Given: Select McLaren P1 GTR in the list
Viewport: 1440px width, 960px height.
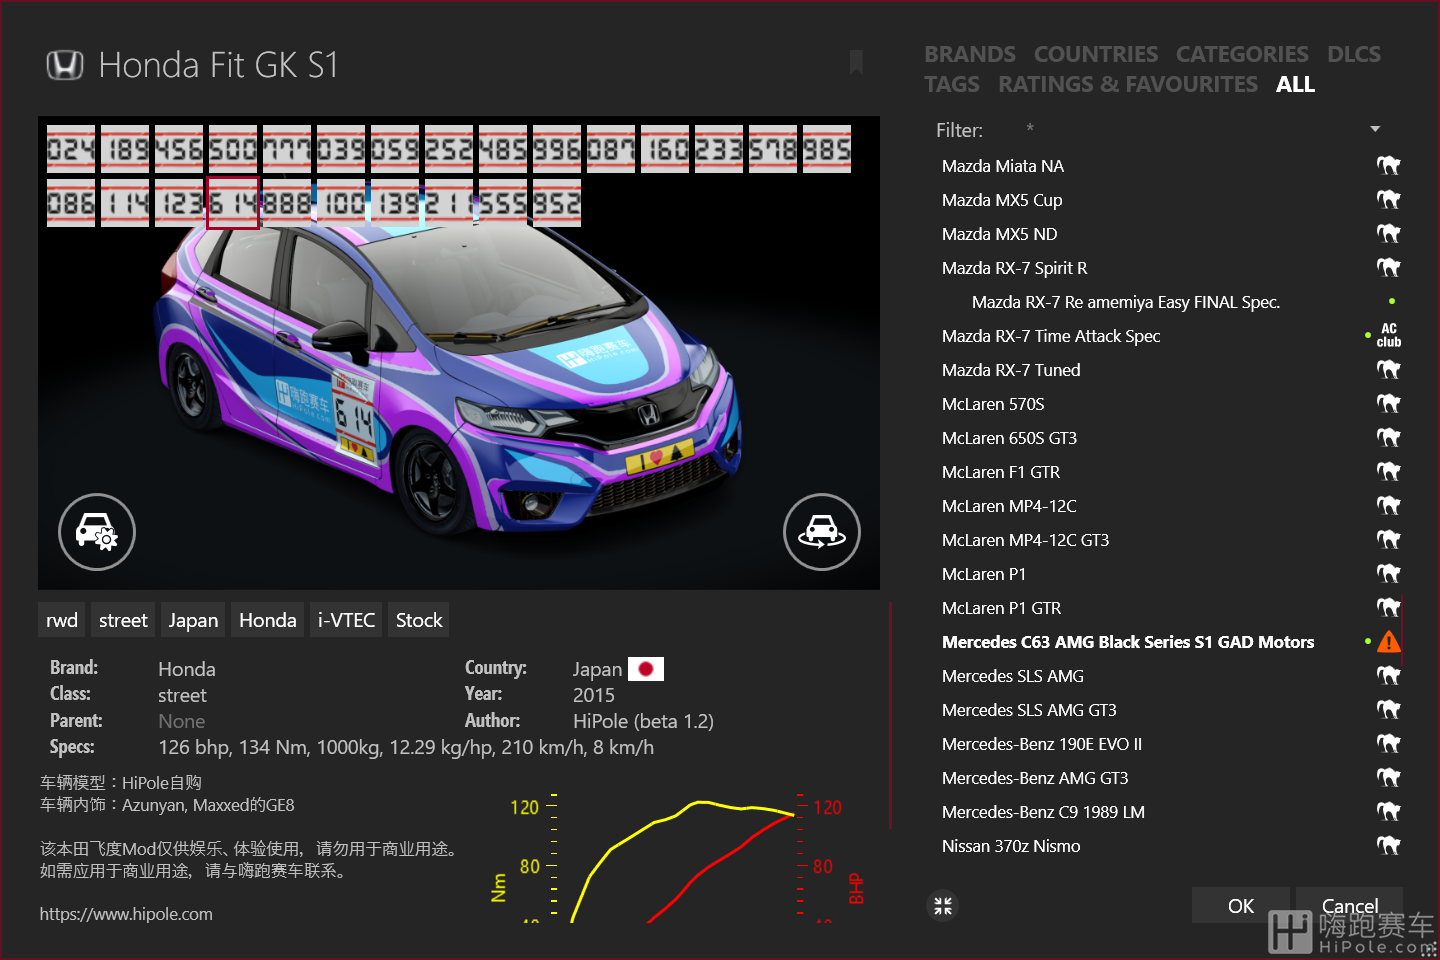Looking at the screenshot, I should tap(1001, 608).
